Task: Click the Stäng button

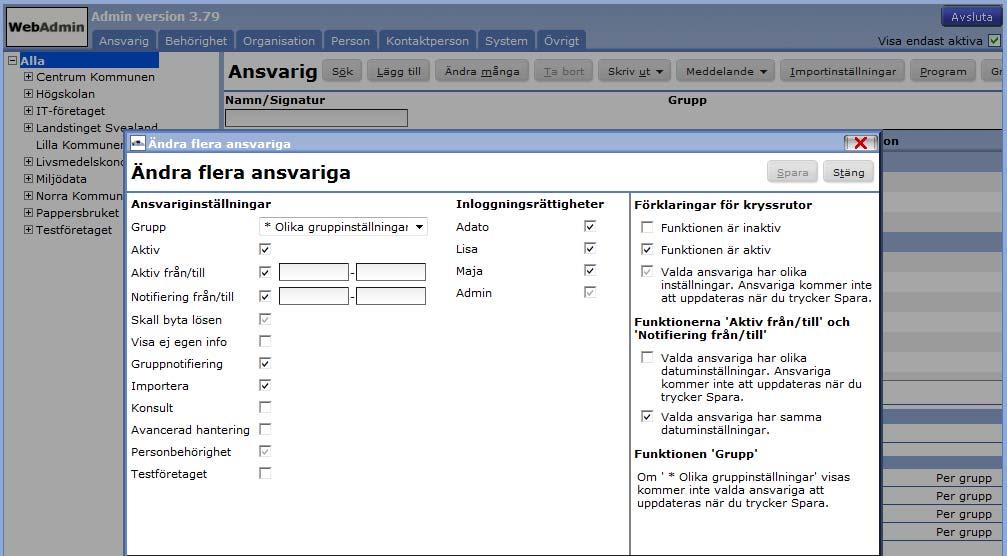Action: pyautogui.click(x=848, y=172)
